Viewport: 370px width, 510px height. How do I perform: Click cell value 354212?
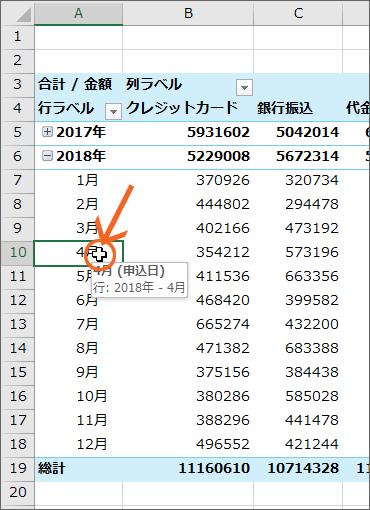[223, 252]
